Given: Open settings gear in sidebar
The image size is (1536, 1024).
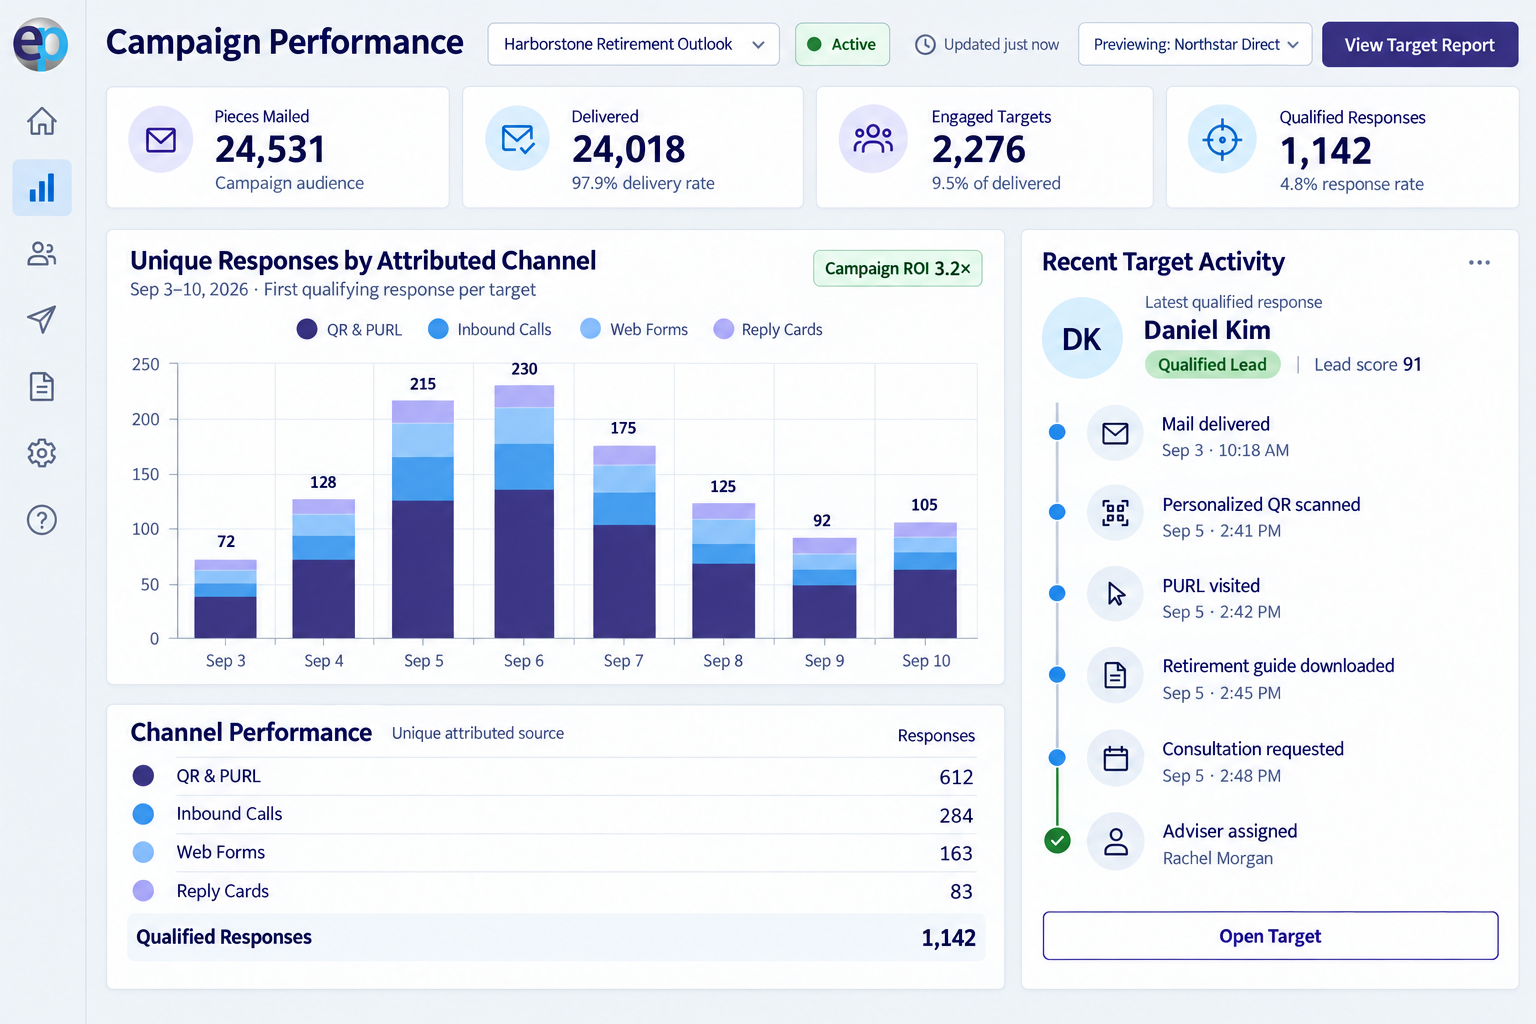Looking at the screenshot, I should click(42, 453).
